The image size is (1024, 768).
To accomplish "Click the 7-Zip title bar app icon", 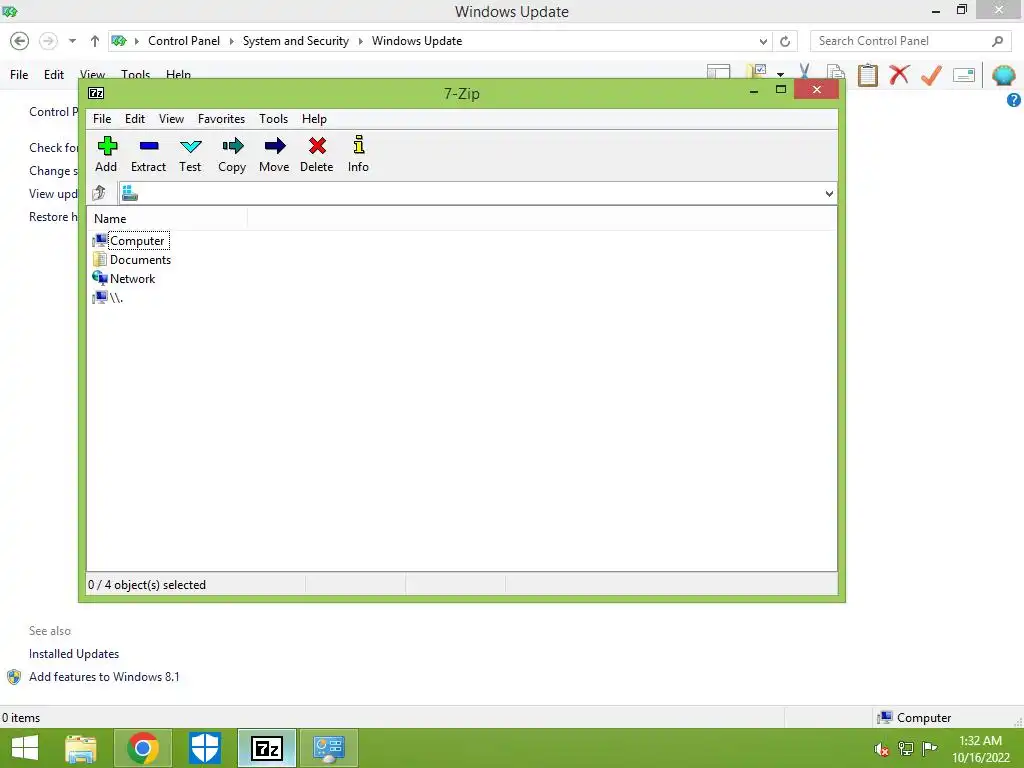I will pos(96,93).
